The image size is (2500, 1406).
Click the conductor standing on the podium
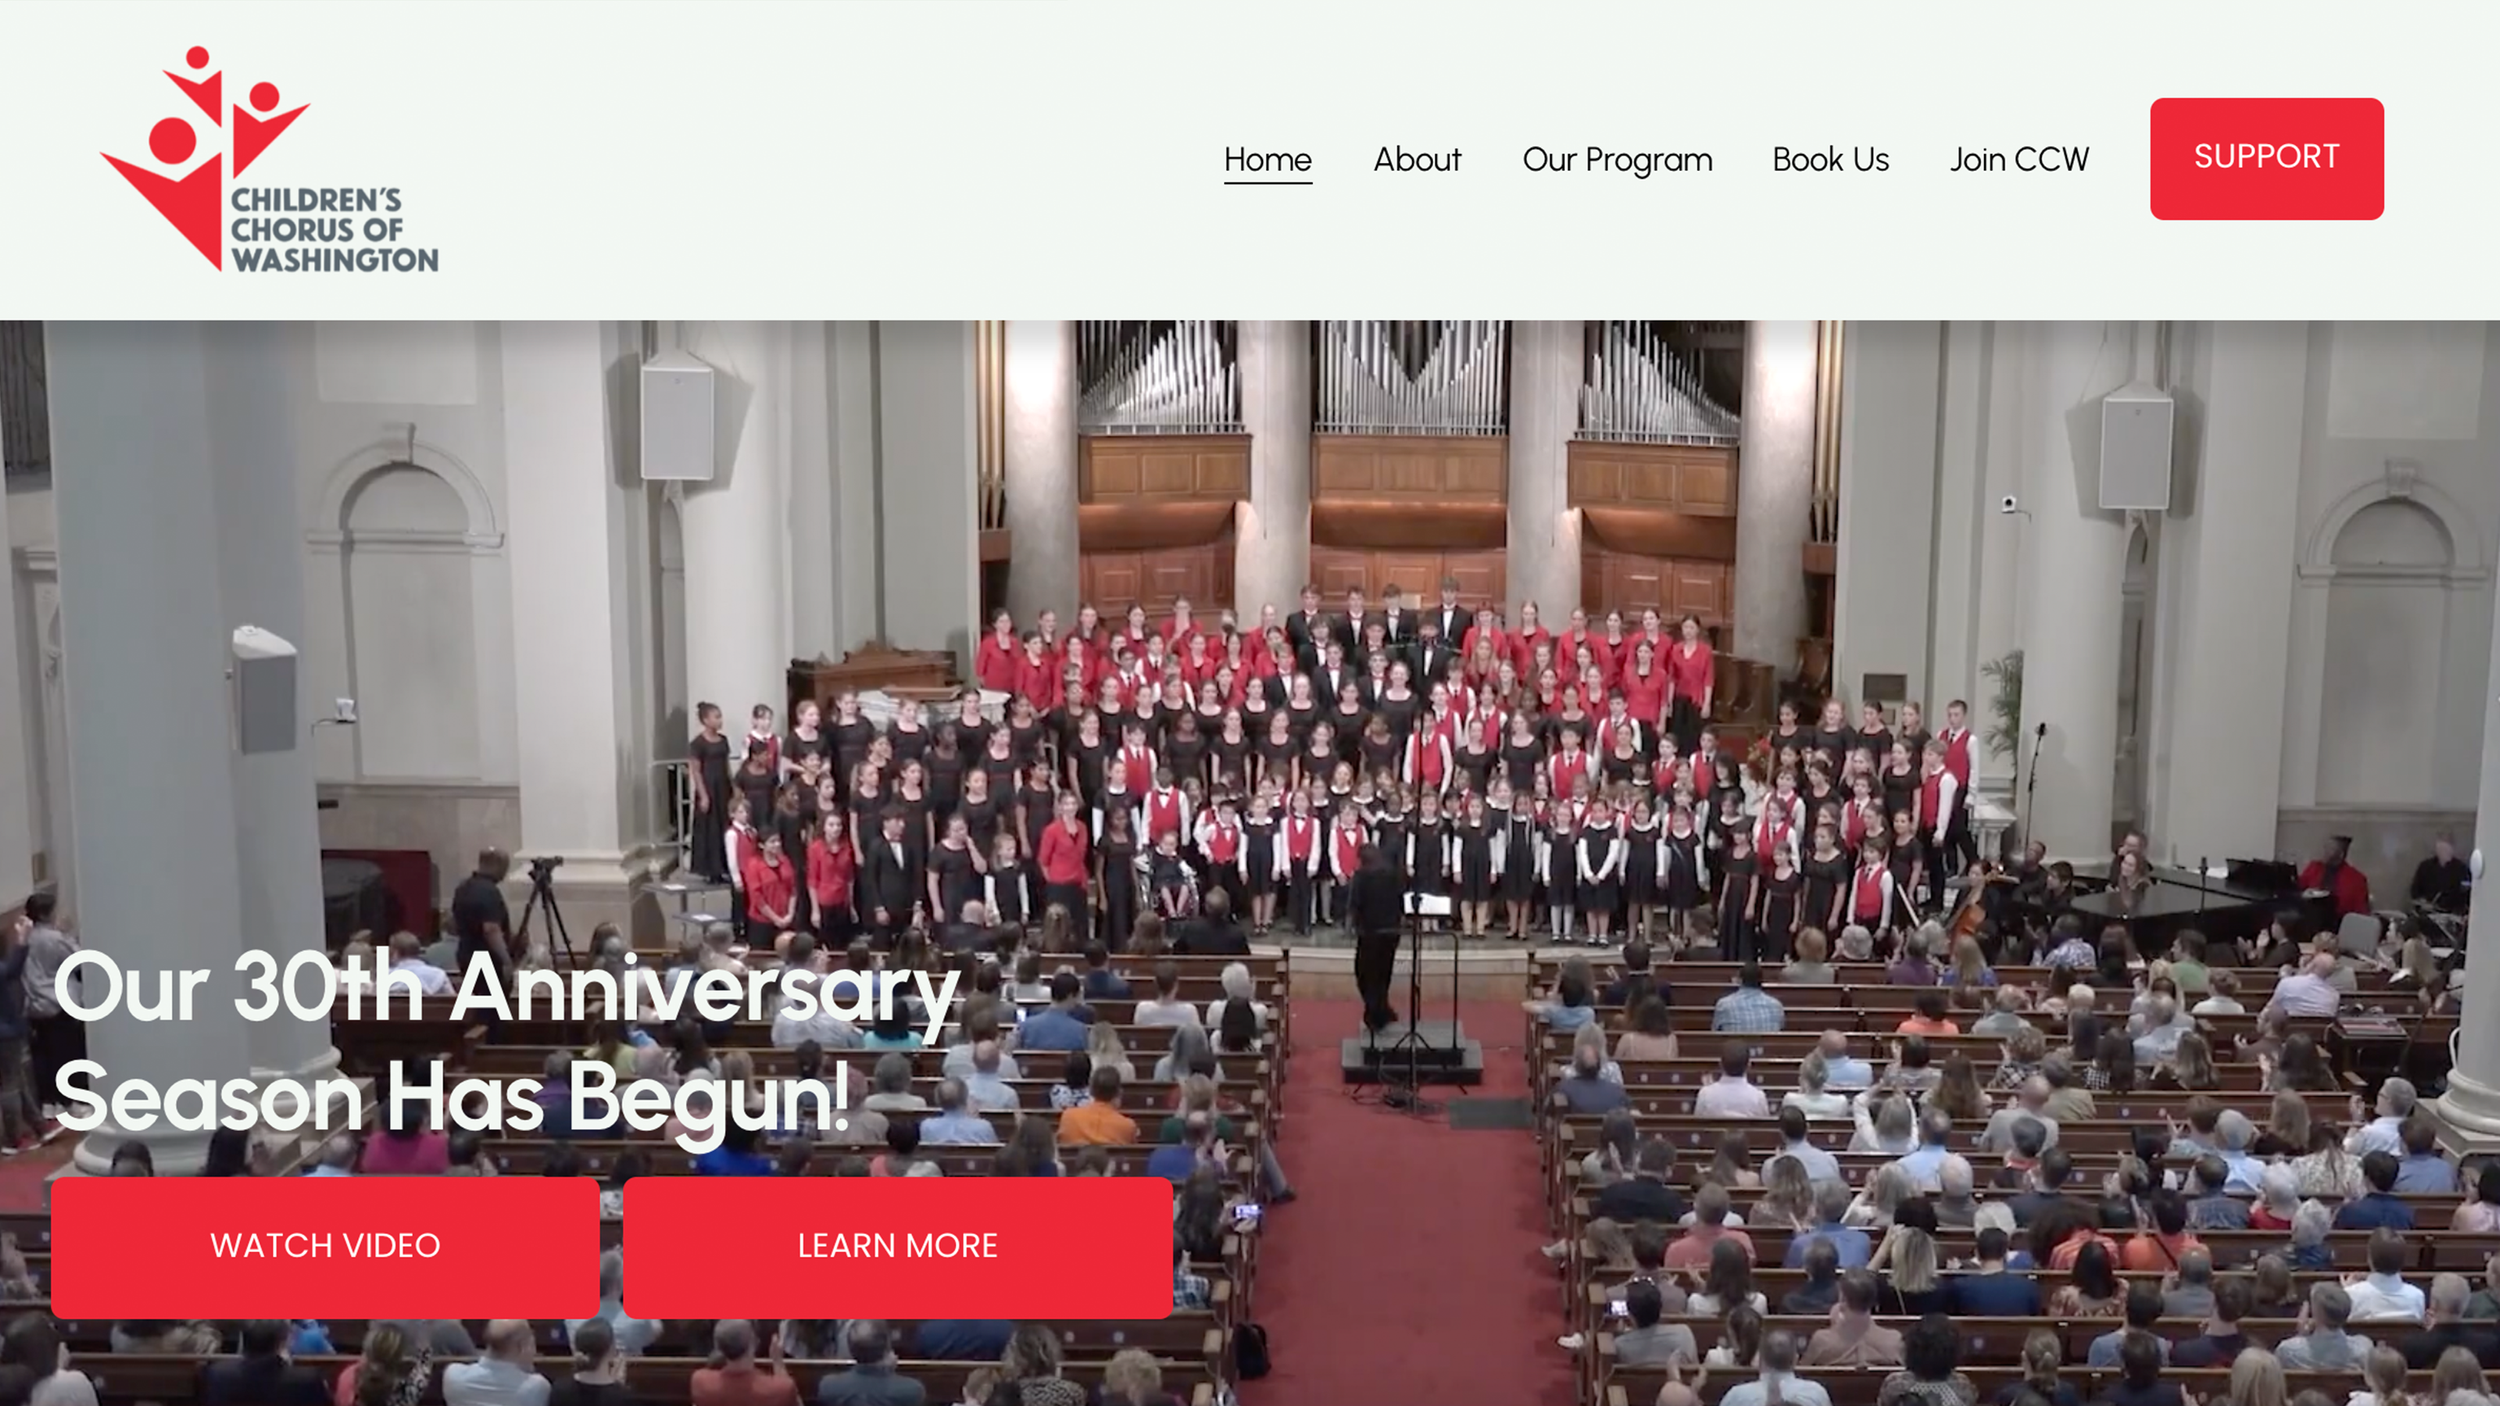point(1377,940)
